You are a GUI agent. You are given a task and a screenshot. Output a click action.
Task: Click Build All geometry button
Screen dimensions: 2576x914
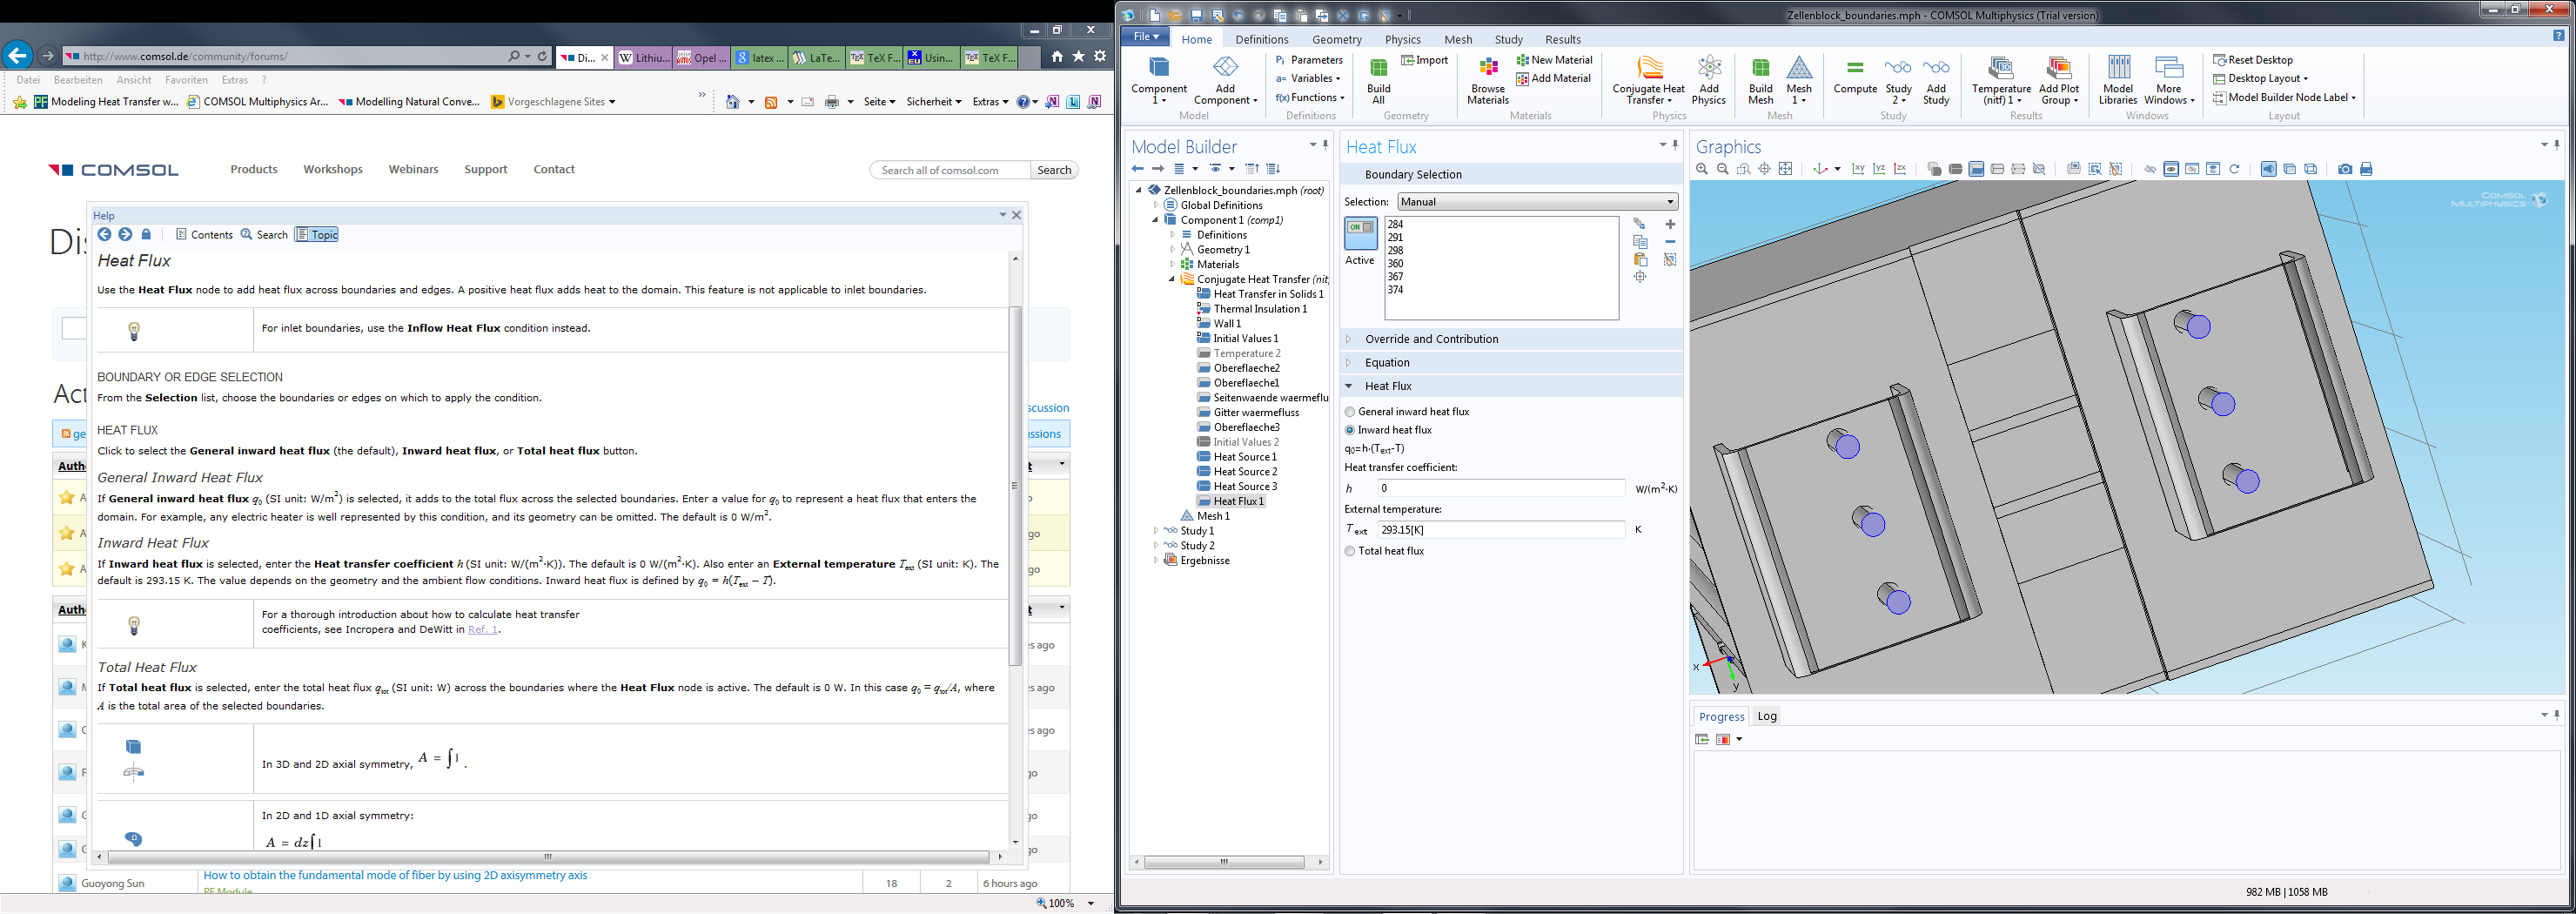[1378, 80]
